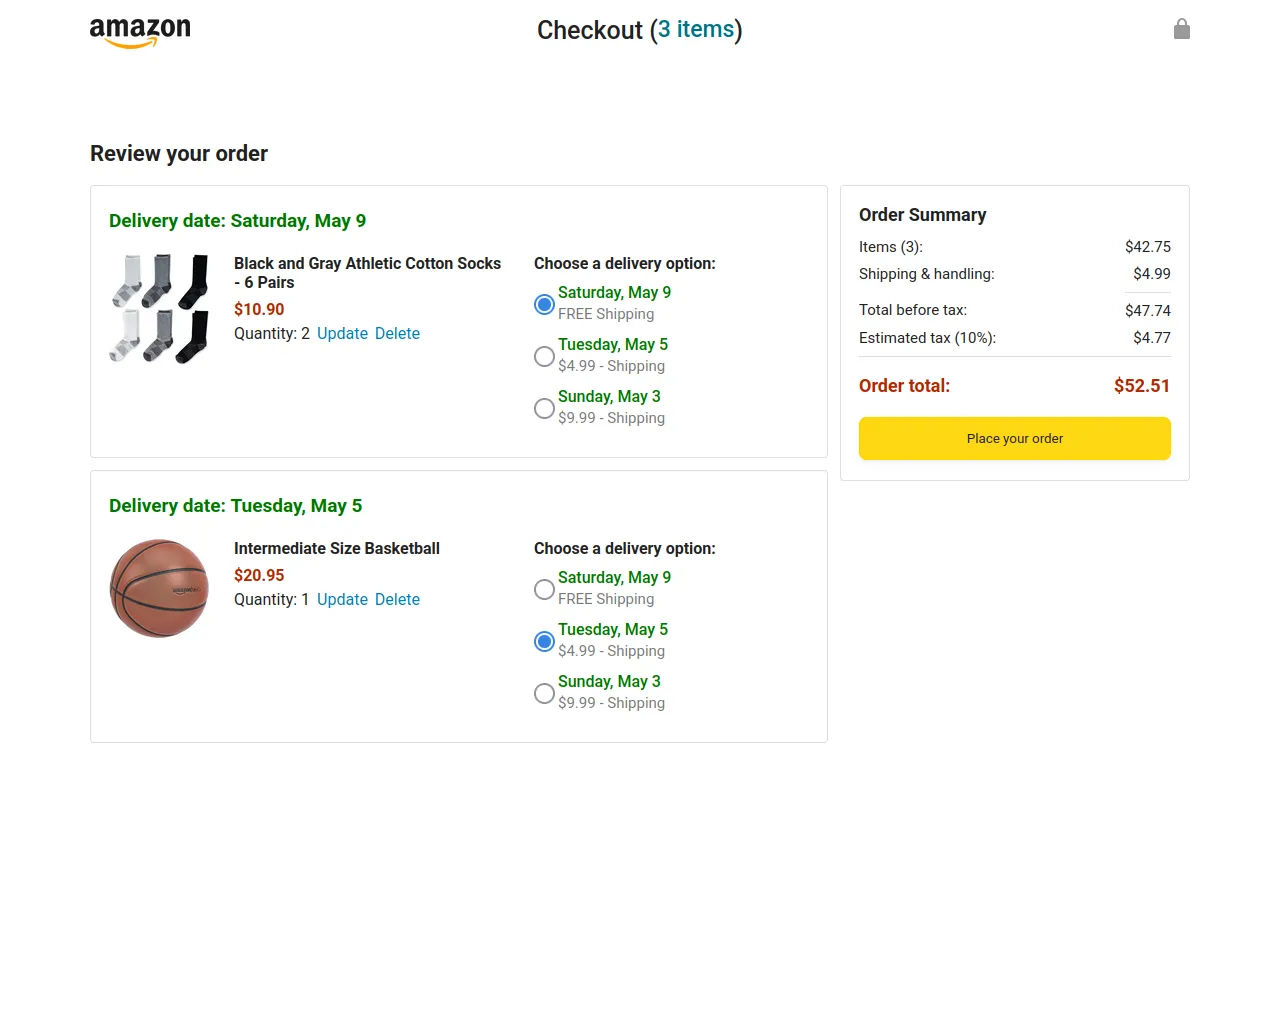The width and height of the screenshot is (1280, 1024).
Task: Click the Place your order button
Action: click(x=1015, y=438)
